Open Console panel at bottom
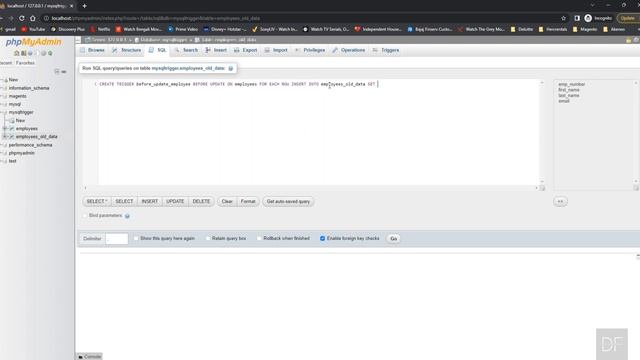 point(89,356)
